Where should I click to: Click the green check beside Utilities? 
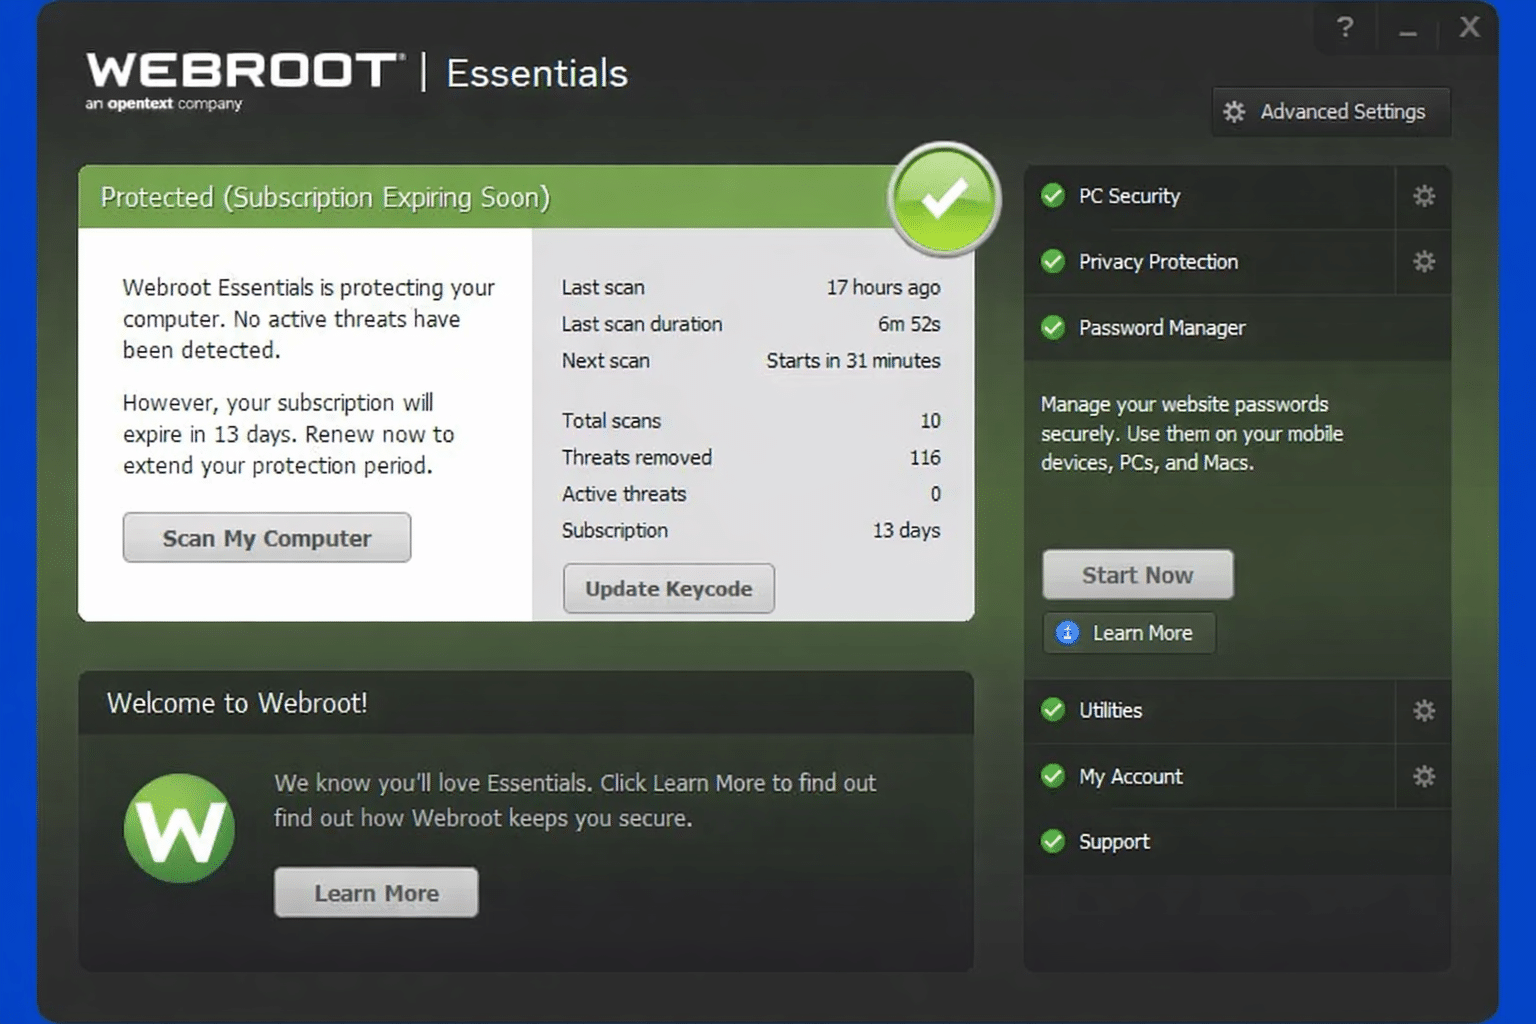(x=1053, y=710)
